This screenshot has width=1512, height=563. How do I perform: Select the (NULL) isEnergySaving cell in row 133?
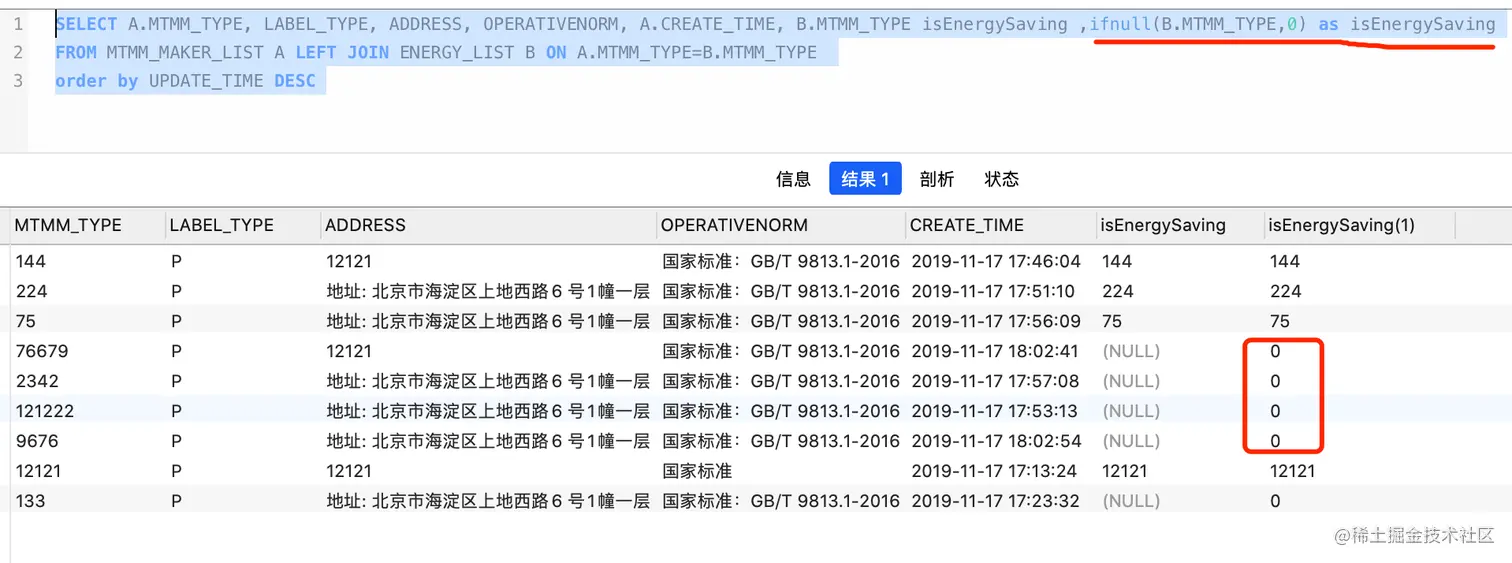click(1131, 501)
